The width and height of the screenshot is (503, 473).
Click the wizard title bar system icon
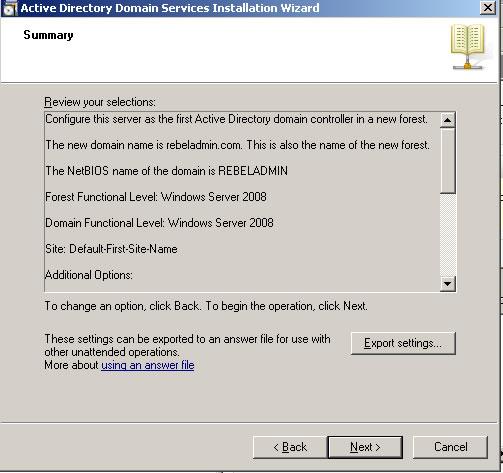(x=9, y=9)
